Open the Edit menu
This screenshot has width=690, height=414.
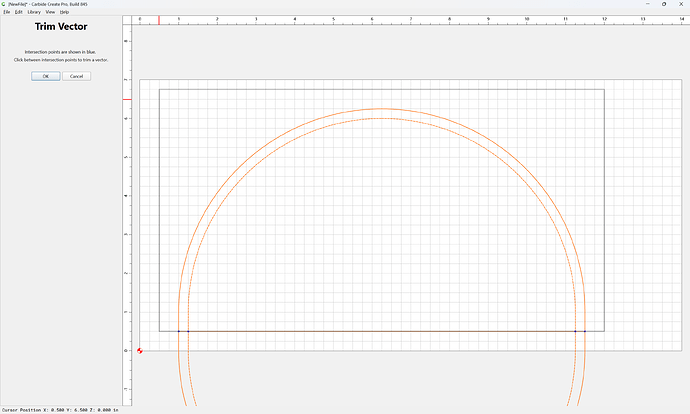point(18,12)
